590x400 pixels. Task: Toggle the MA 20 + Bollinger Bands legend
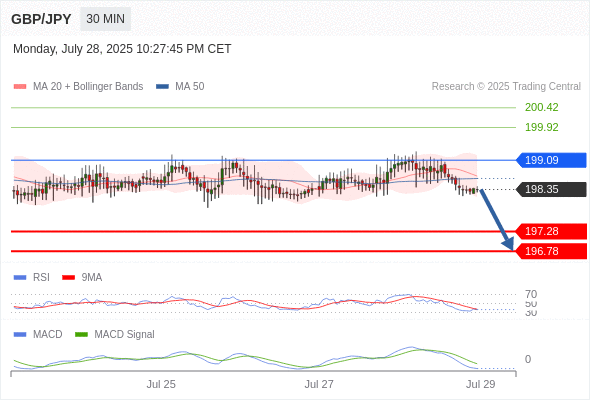[x=78, y=87]
